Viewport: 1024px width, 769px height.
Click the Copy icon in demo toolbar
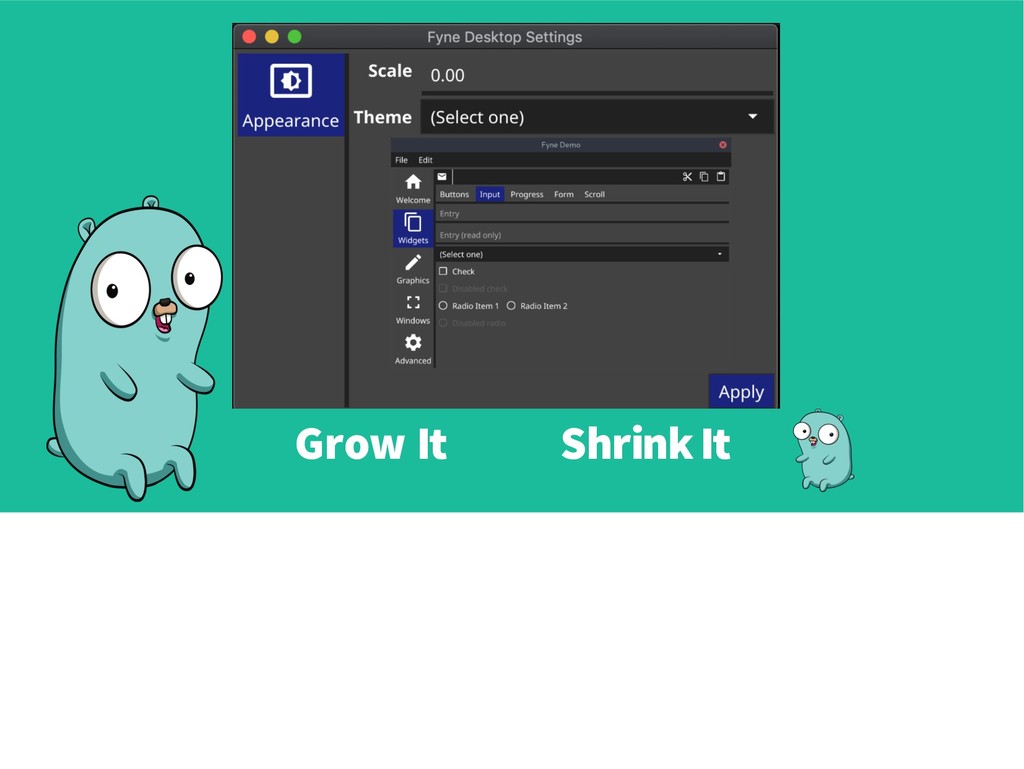[x=704, y=177]
